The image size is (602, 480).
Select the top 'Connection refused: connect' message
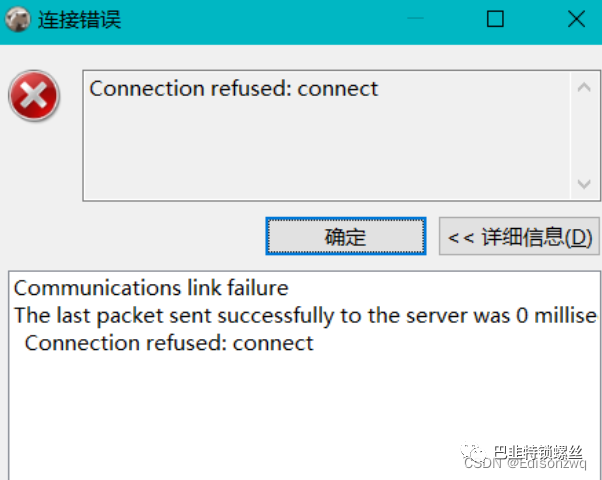[234, 89]
